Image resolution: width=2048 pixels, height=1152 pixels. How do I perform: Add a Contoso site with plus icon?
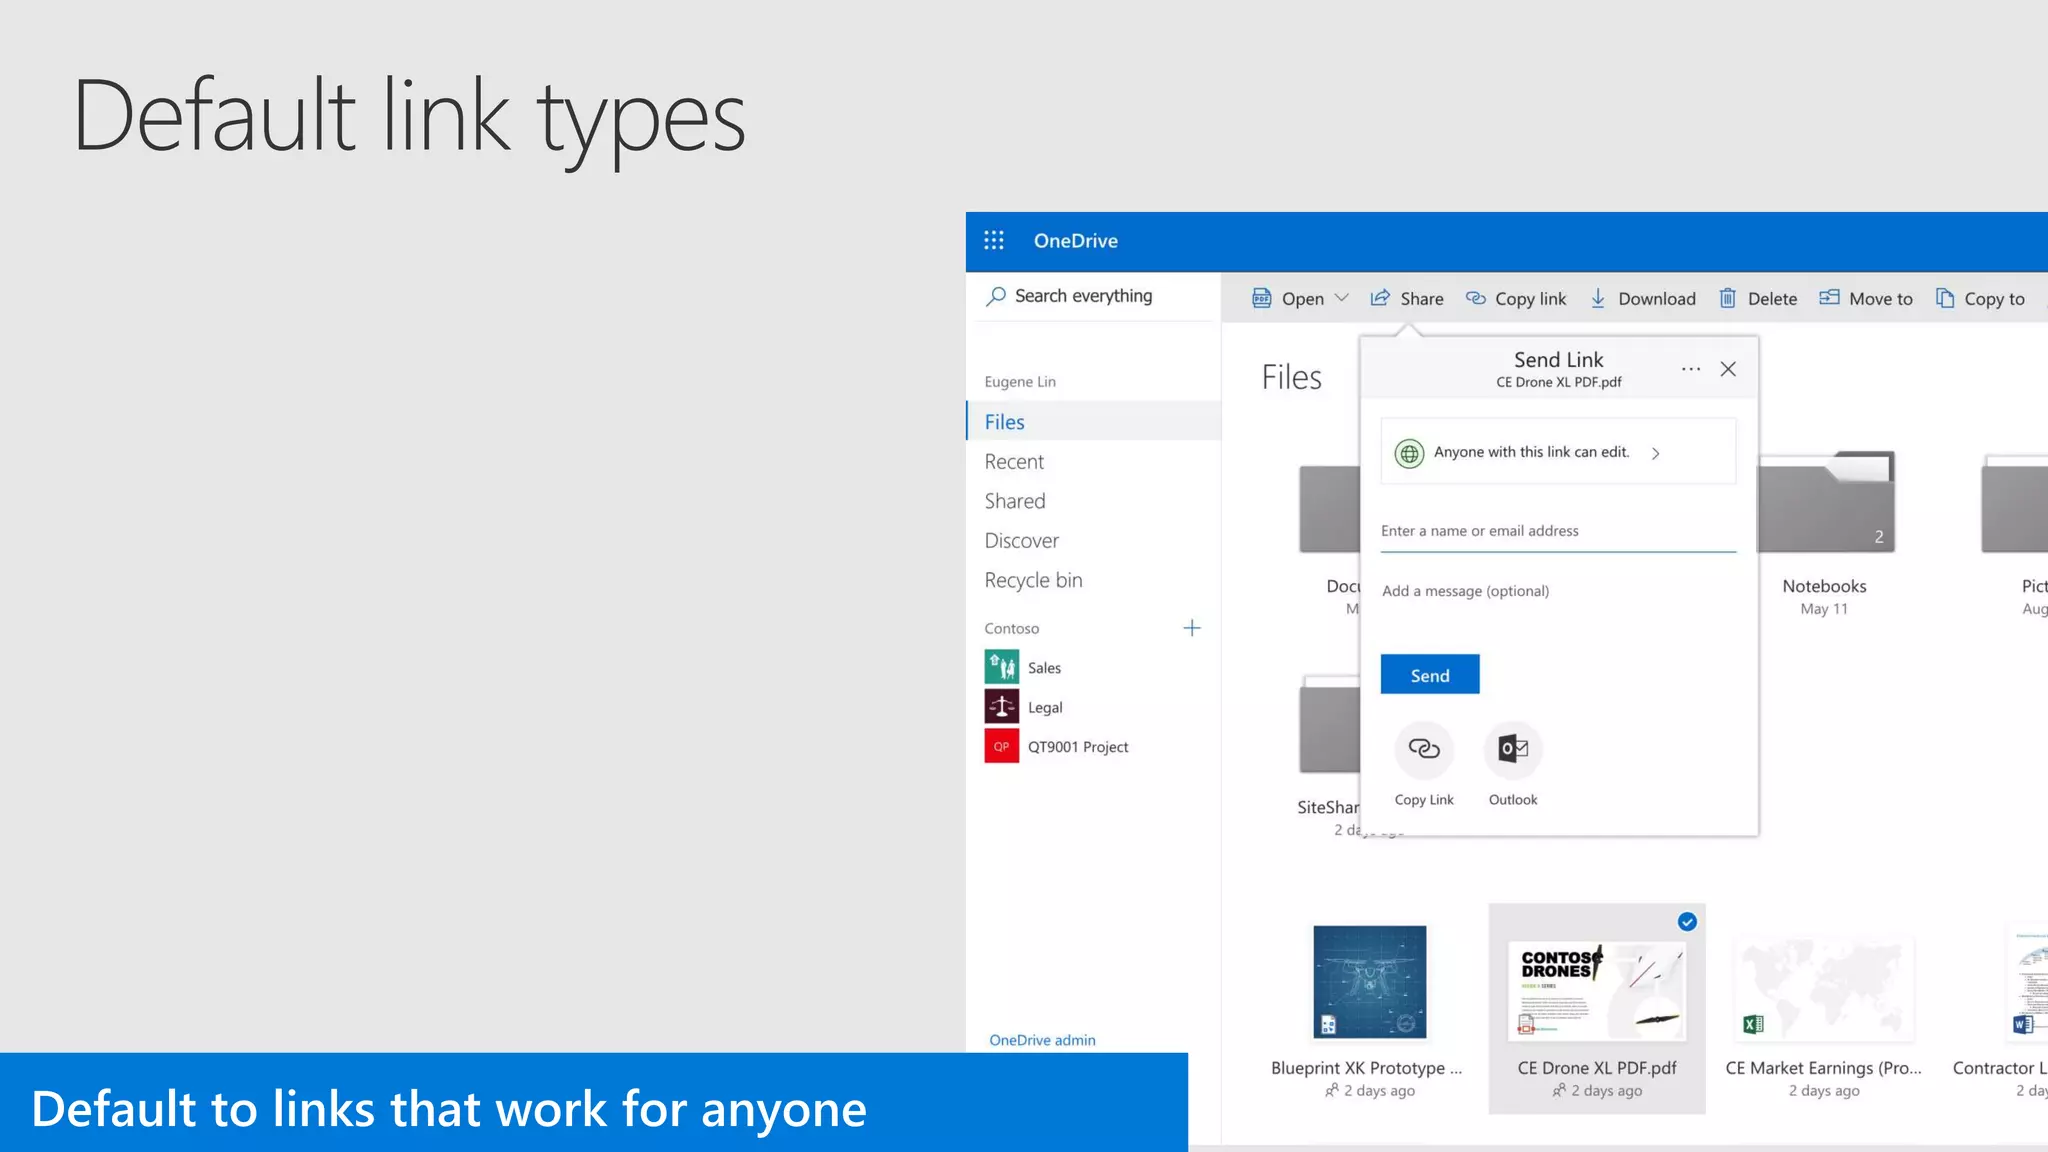click(1191, 628)
